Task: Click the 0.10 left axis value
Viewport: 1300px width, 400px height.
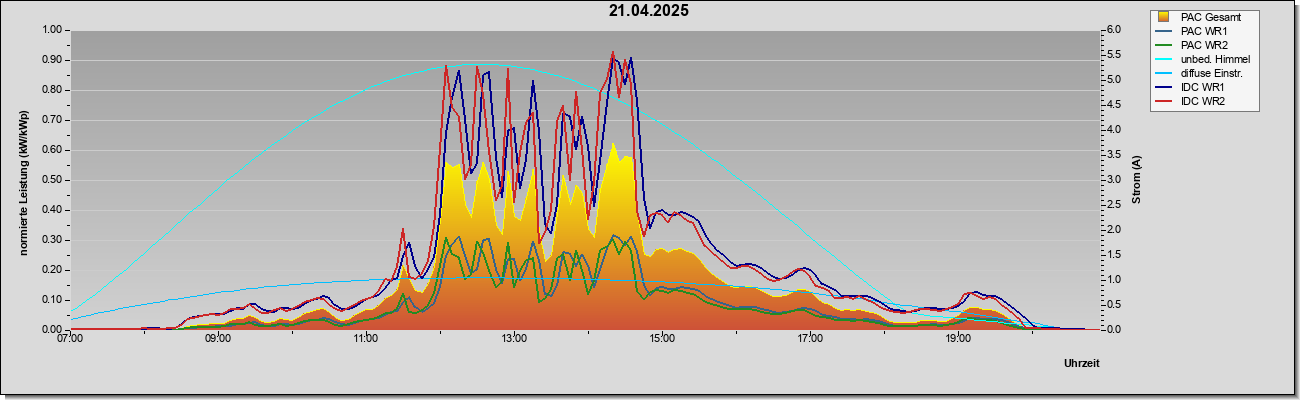Action: (52, 300)
